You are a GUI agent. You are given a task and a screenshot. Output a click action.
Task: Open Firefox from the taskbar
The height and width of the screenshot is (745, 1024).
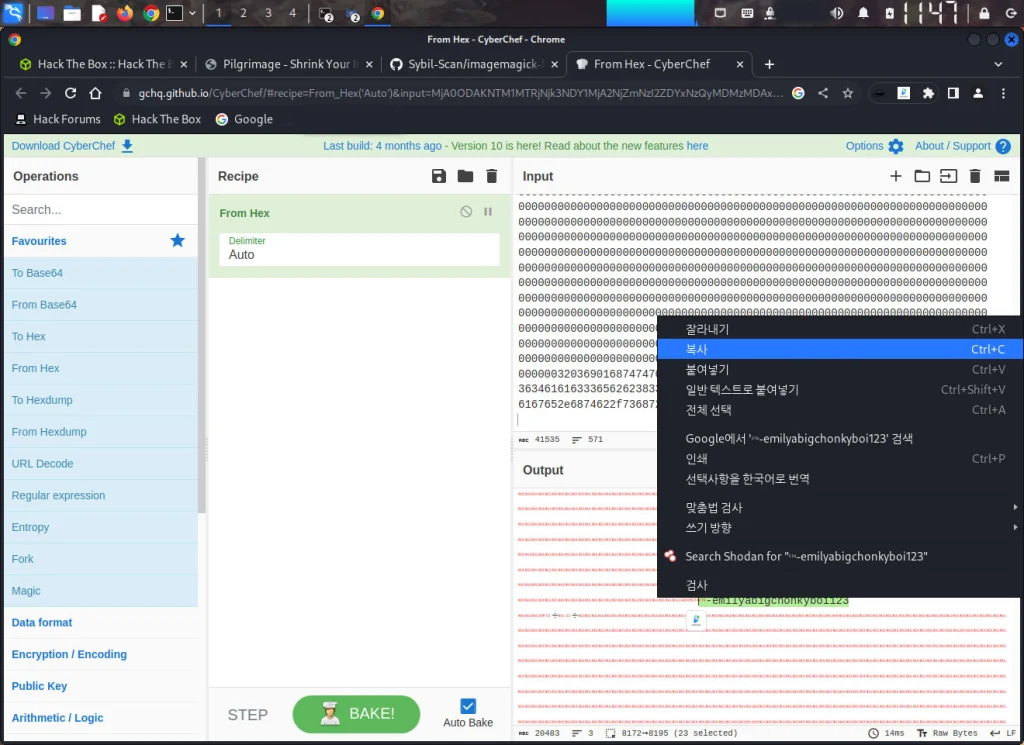124,13
